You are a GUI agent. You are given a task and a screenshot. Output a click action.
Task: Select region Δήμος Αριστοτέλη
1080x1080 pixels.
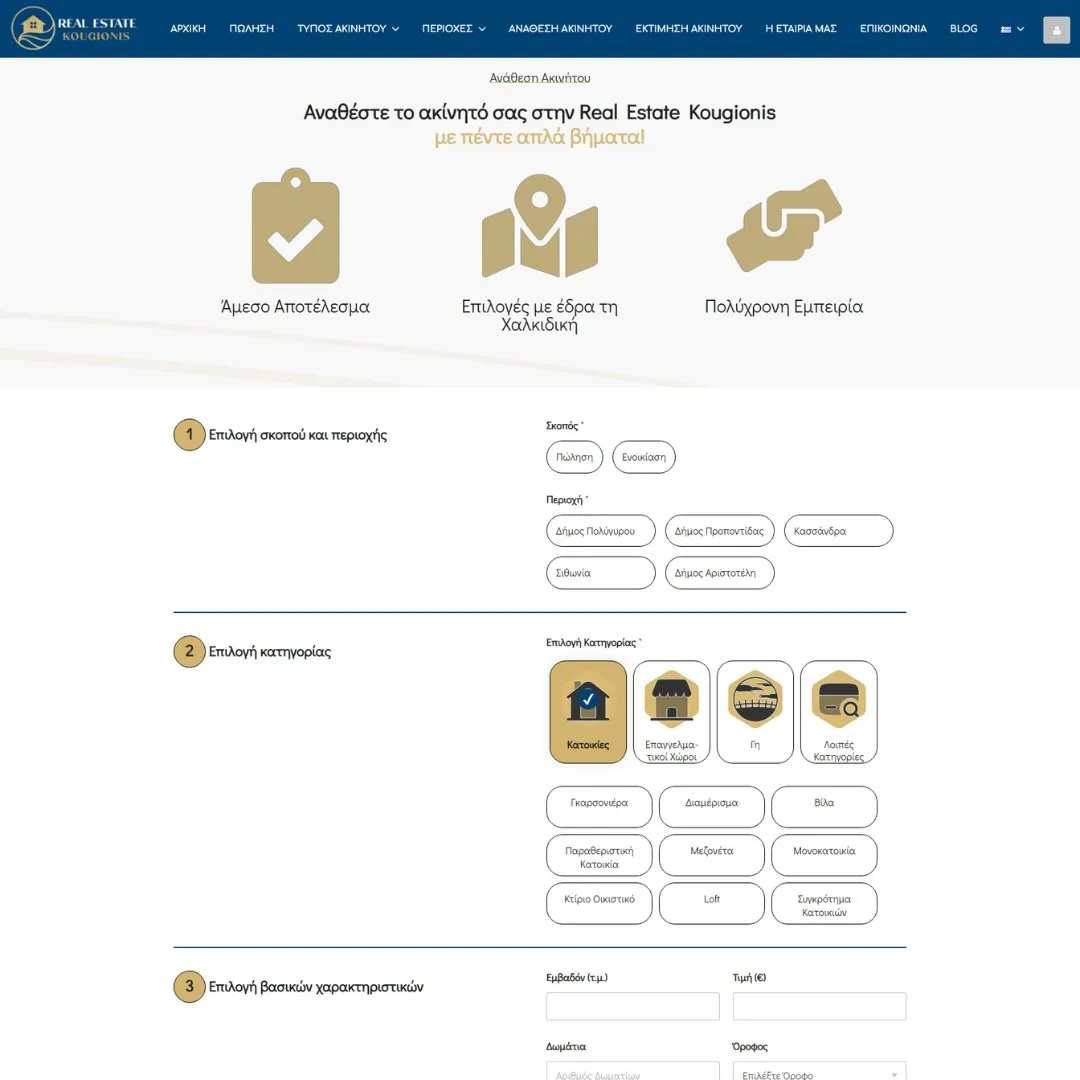click(x=720, y=573)
